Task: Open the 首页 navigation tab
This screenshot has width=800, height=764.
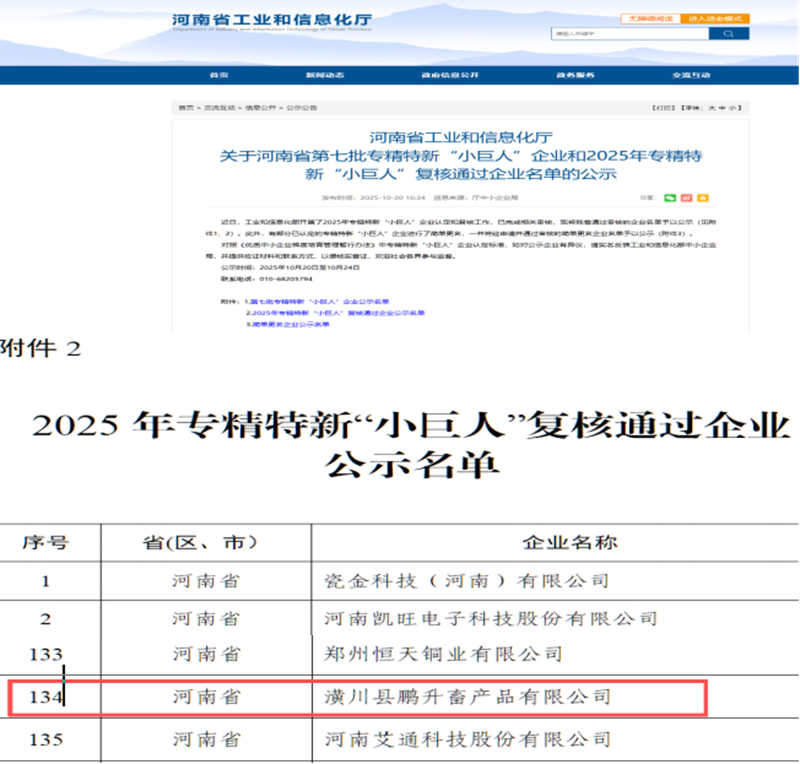Action: pyautogui.click(x=219, y=75)
